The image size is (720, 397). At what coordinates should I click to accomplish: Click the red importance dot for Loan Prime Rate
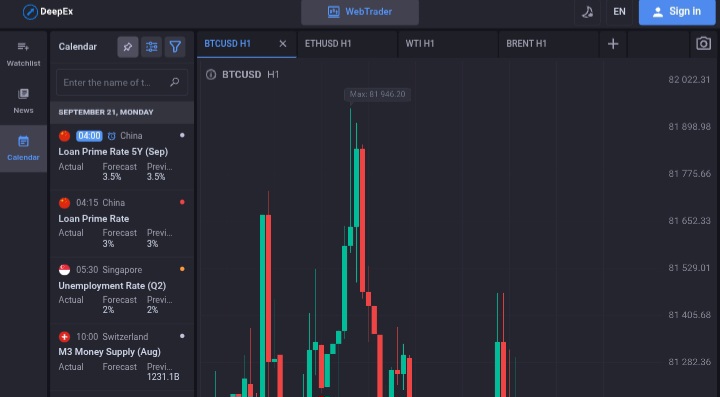pyautogui.click(x=182, y=202)
